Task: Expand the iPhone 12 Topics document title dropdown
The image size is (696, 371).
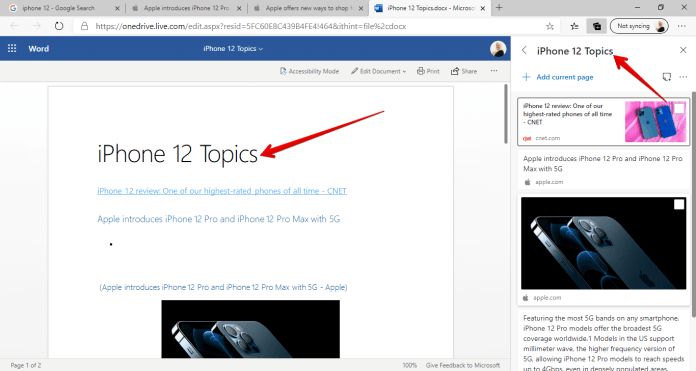Action: click(233, 49)
